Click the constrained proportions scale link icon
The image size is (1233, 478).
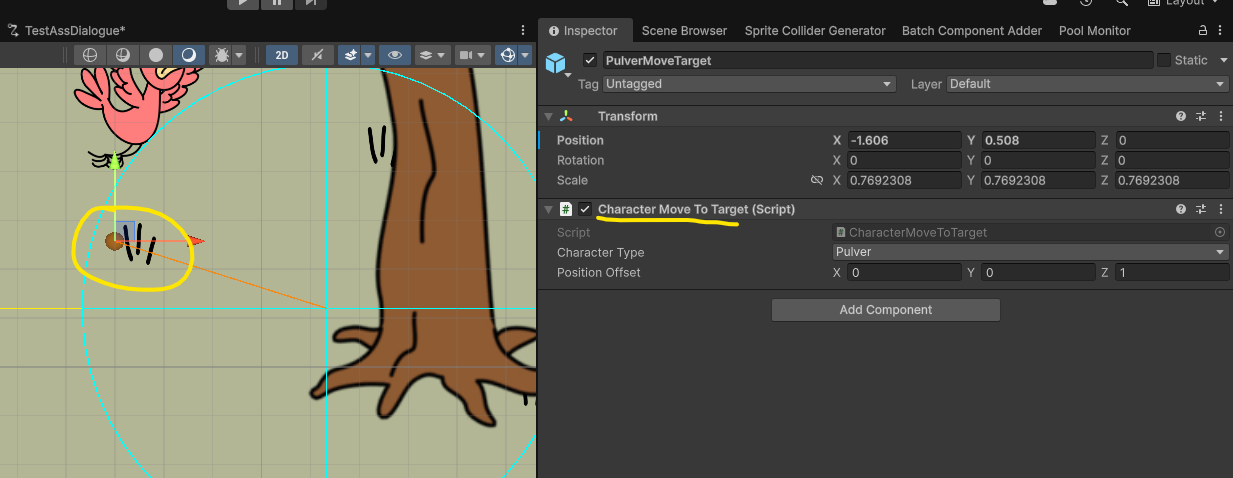(x=816, y=181)
